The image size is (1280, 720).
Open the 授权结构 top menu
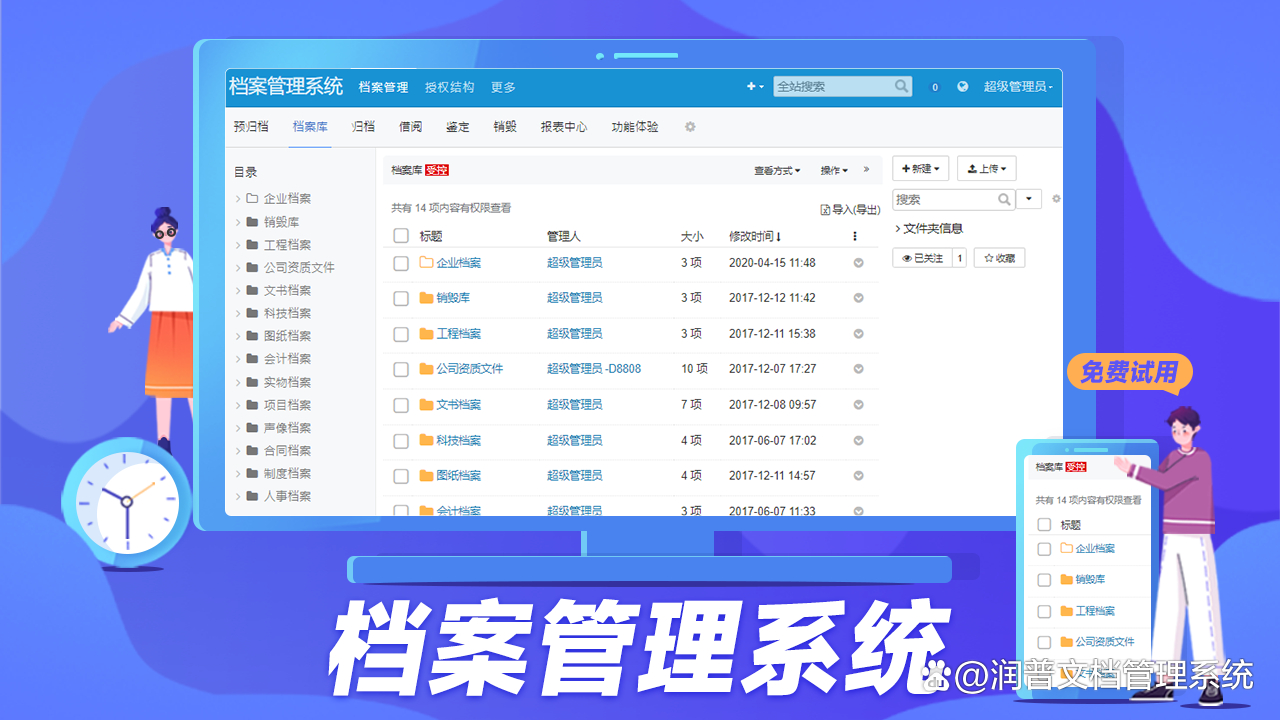pos(449,87)
